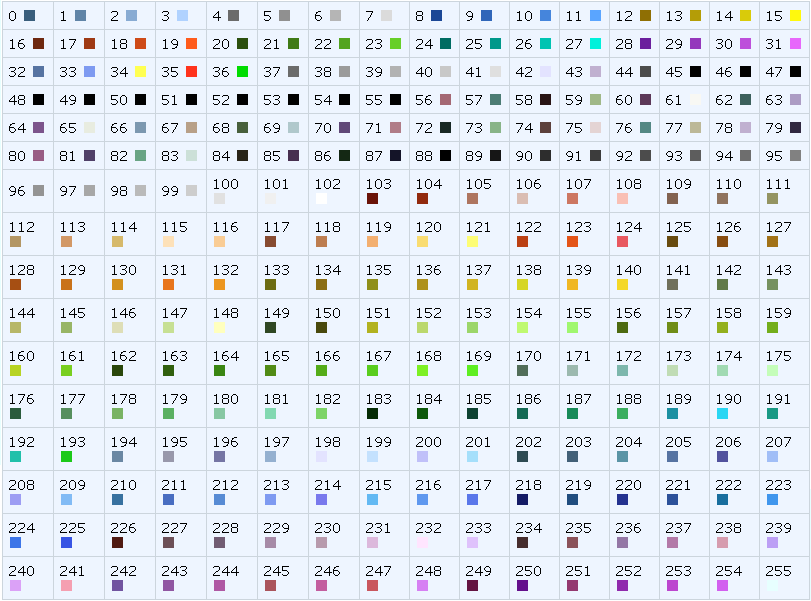Viewport: 811px width, 601px height.
Task: Pick the purple swatch numbered 28
Action: point(645,44)
